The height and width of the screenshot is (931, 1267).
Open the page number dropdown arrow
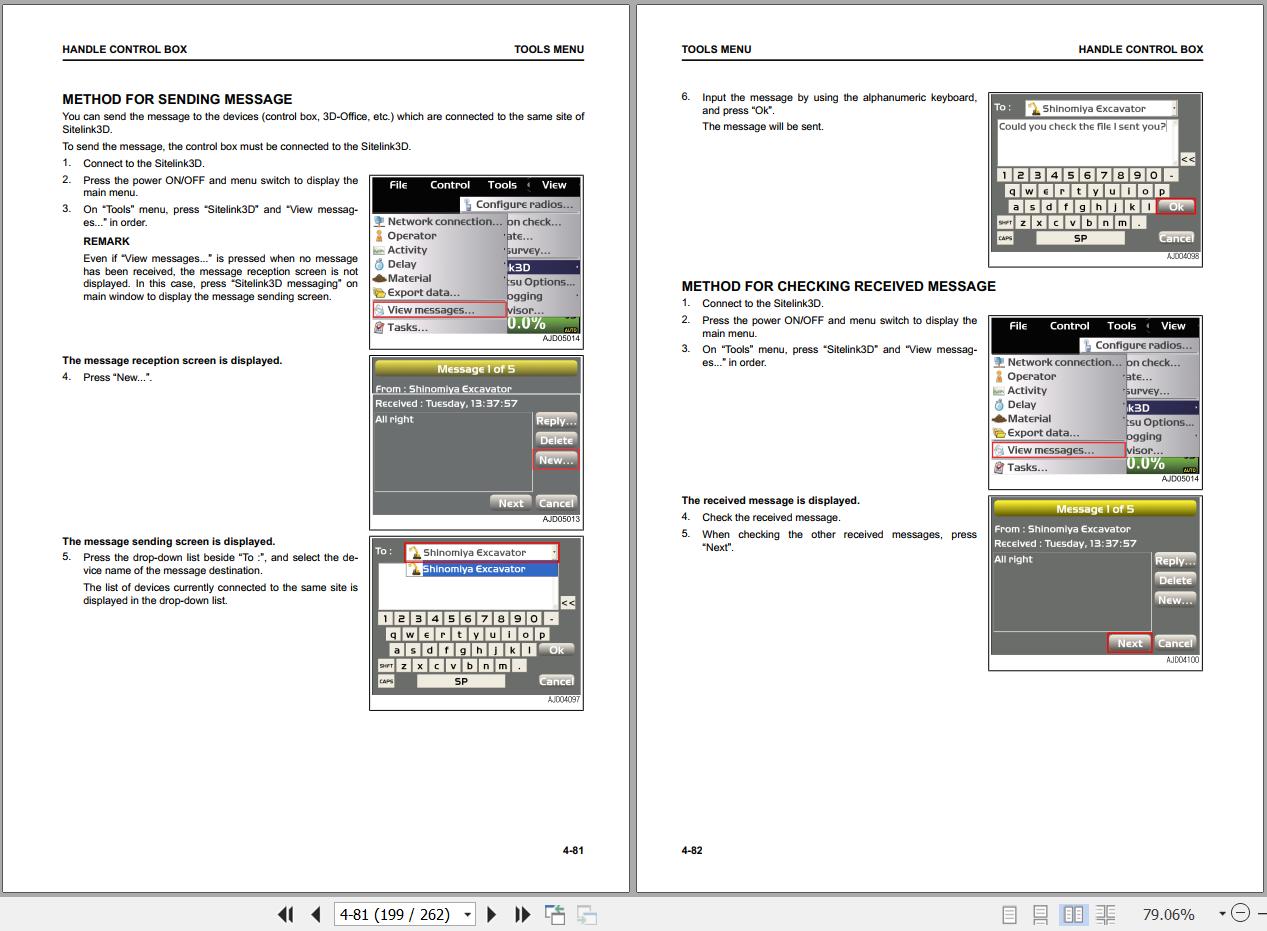coord(468,914)
